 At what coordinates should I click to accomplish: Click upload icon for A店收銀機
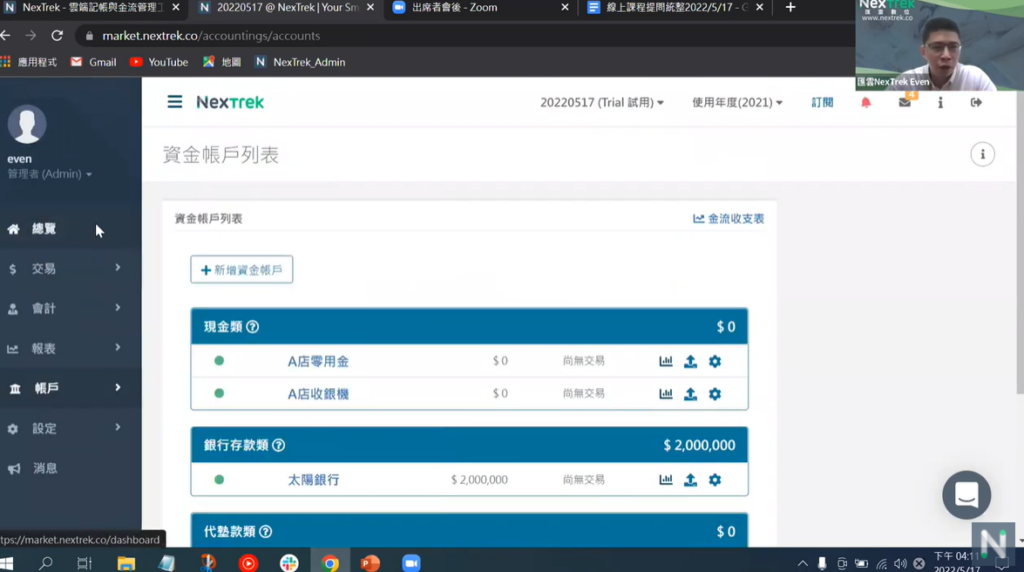pyautogui.click(x=690, y=394)
